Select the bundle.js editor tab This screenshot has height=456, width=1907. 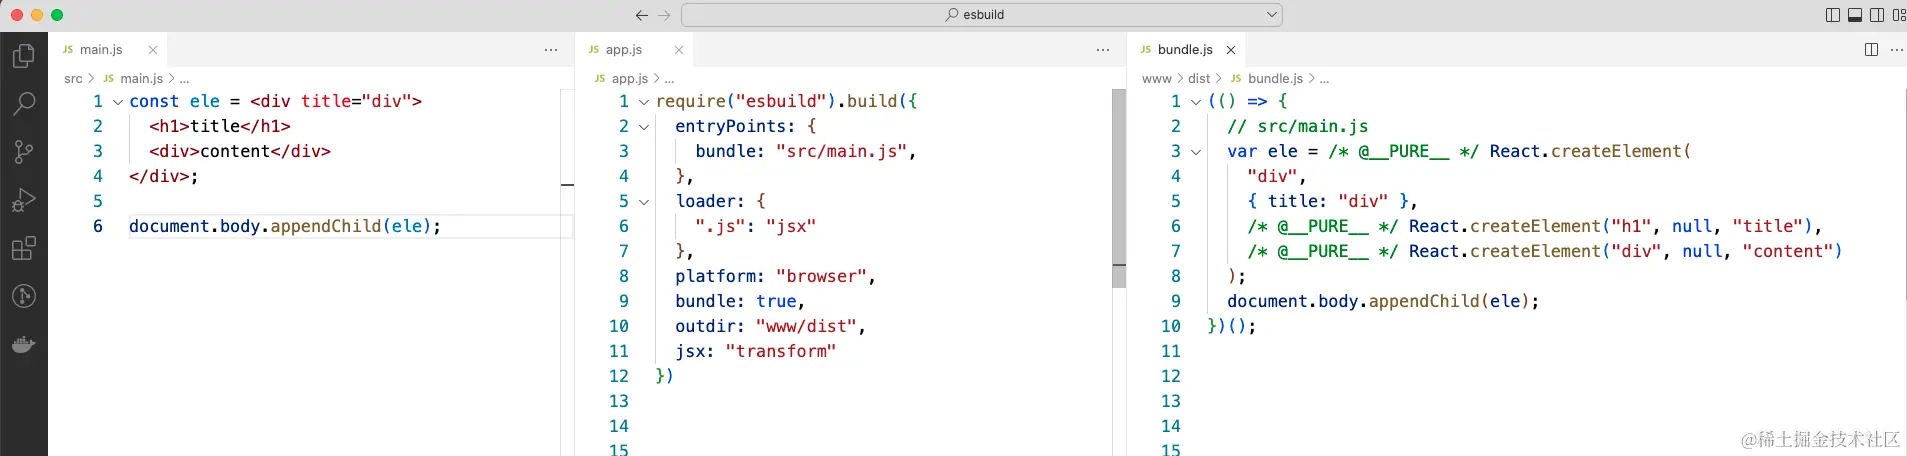(1185, 49)
